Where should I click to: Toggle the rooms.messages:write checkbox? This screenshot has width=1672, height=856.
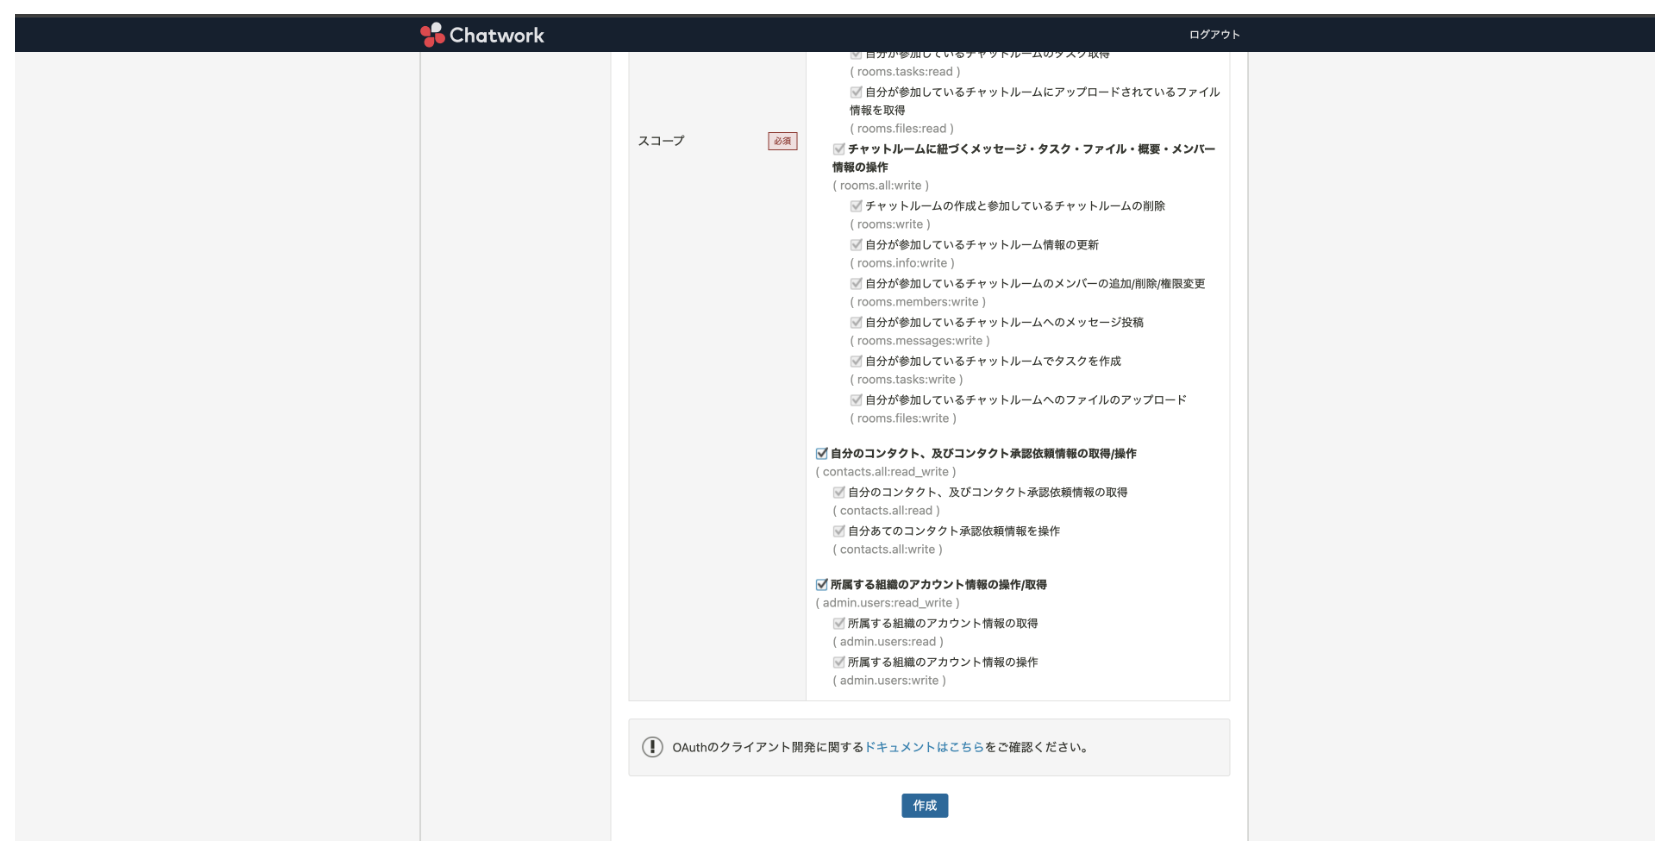click(856, 323)
